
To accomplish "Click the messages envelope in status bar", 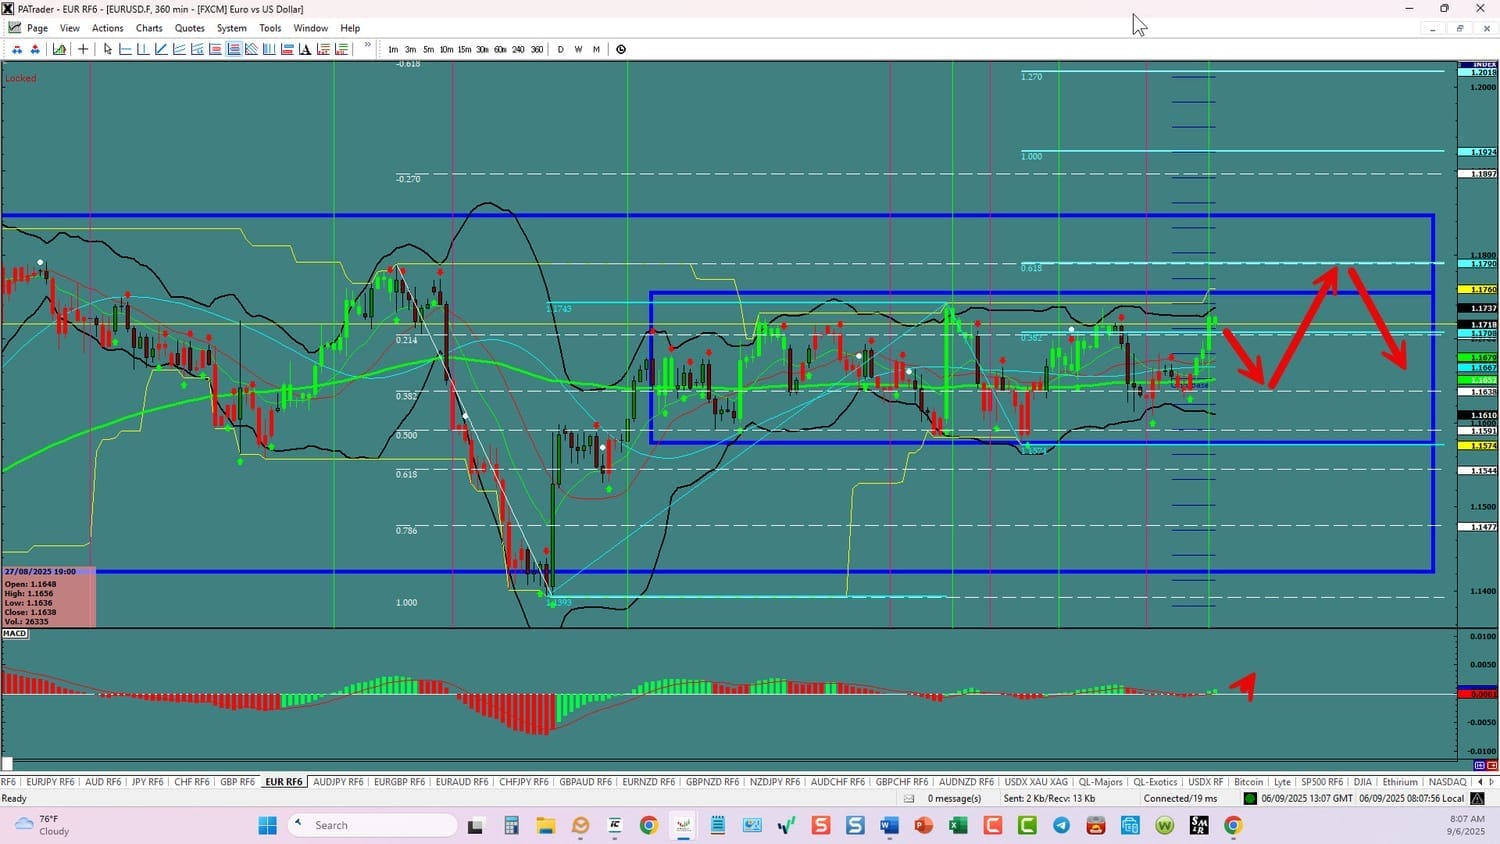I will point(909,798).
